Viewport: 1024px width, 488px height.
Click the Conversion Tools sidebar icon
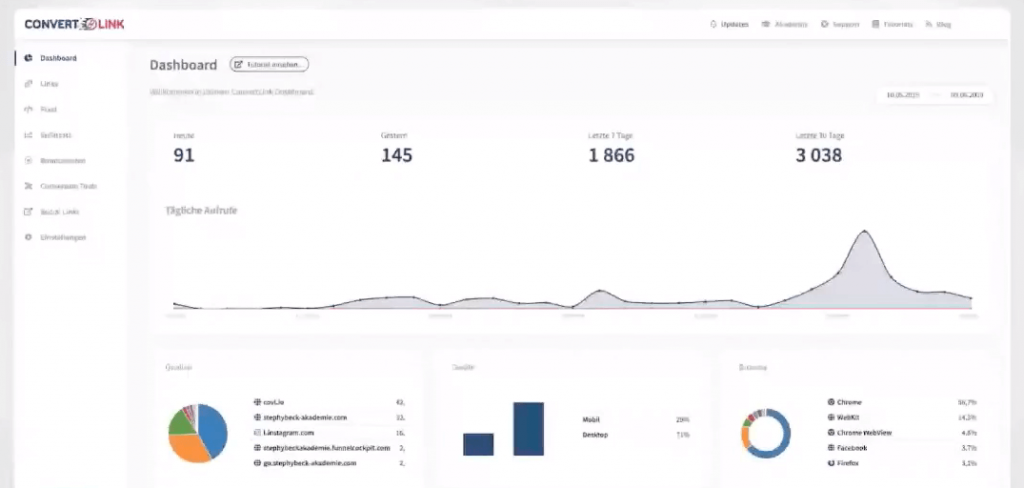28,186
